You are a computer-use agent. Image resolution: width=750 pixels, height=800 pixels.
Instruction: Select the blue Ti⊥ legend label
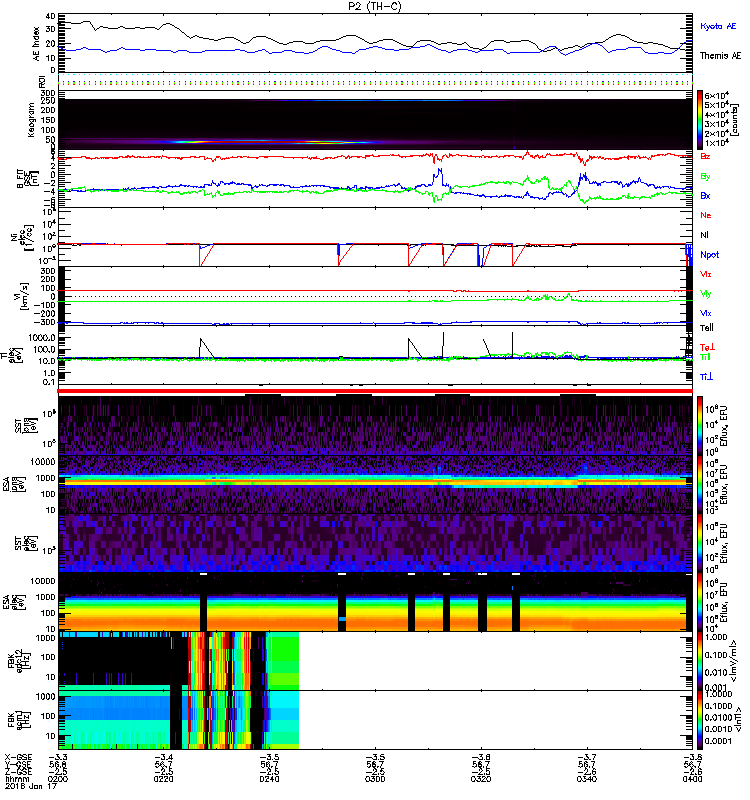tap(706, 377)
